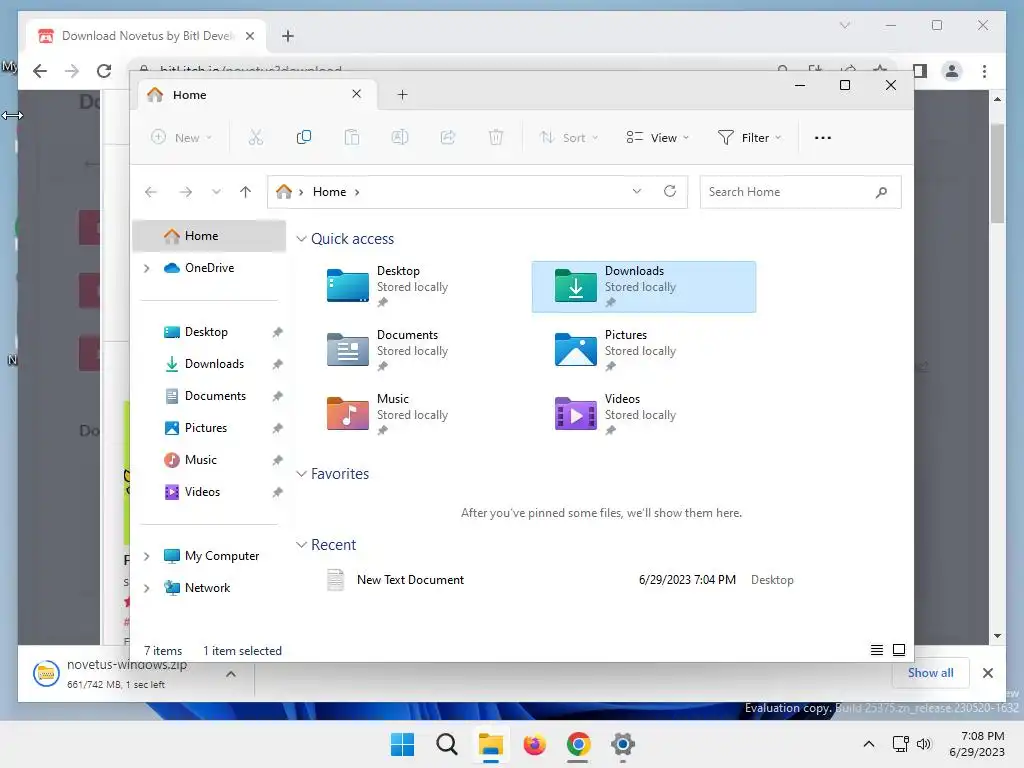
Task: Open the Sort dropdown
Action: [569, 137]
